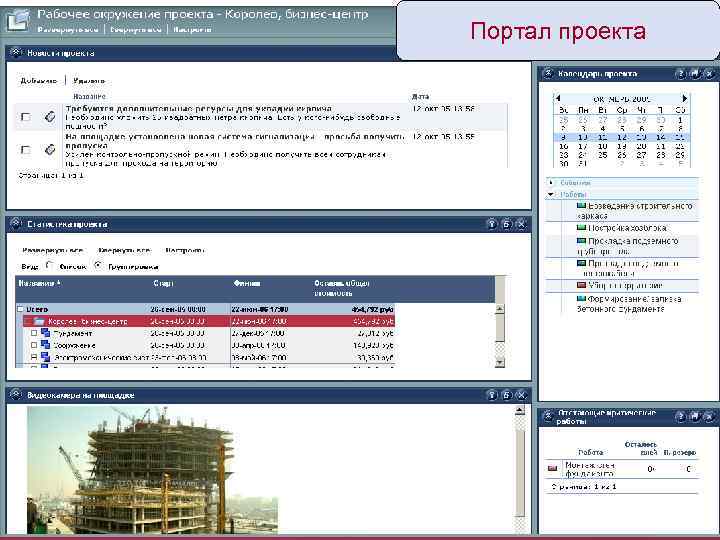Select date 27 in the October calendar
720x540 pixels.
[641, 155]
